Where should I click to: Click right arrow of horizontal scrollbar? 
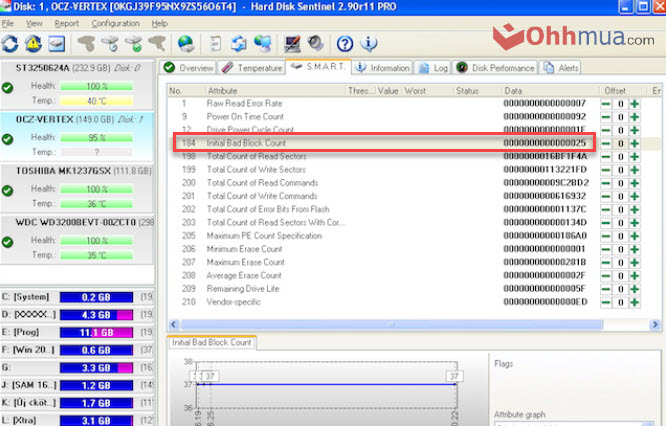(x=655, y=324)
